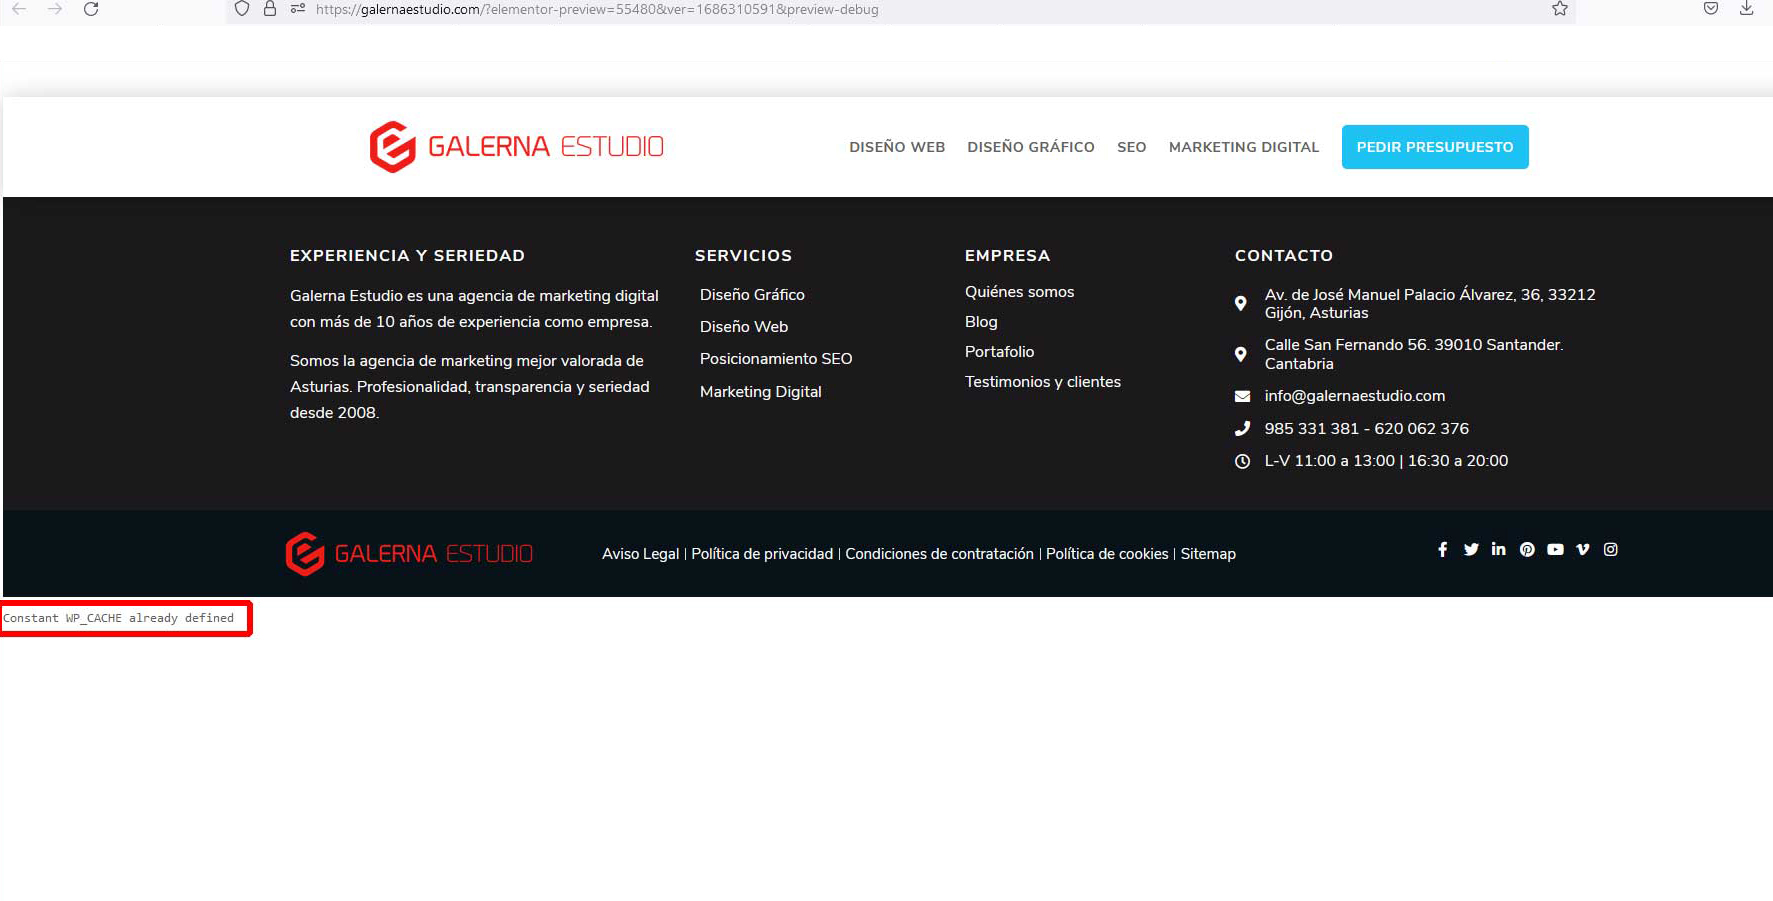
Task: Click the Santander, Cantabria address text
Action: pyautogui.click(x=1414, y=354)
